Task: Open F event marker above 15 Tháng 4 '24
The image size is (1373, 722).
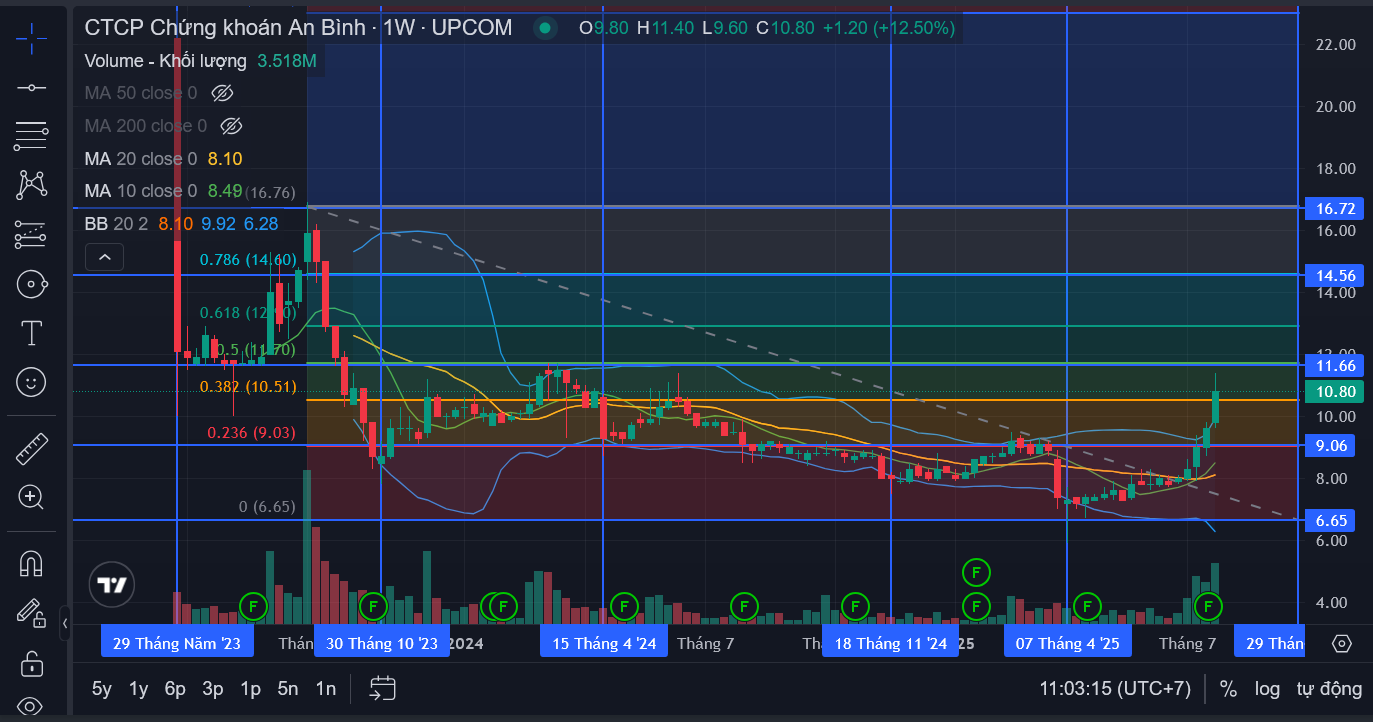Action: pyautogui.click(x=624, y=606)
